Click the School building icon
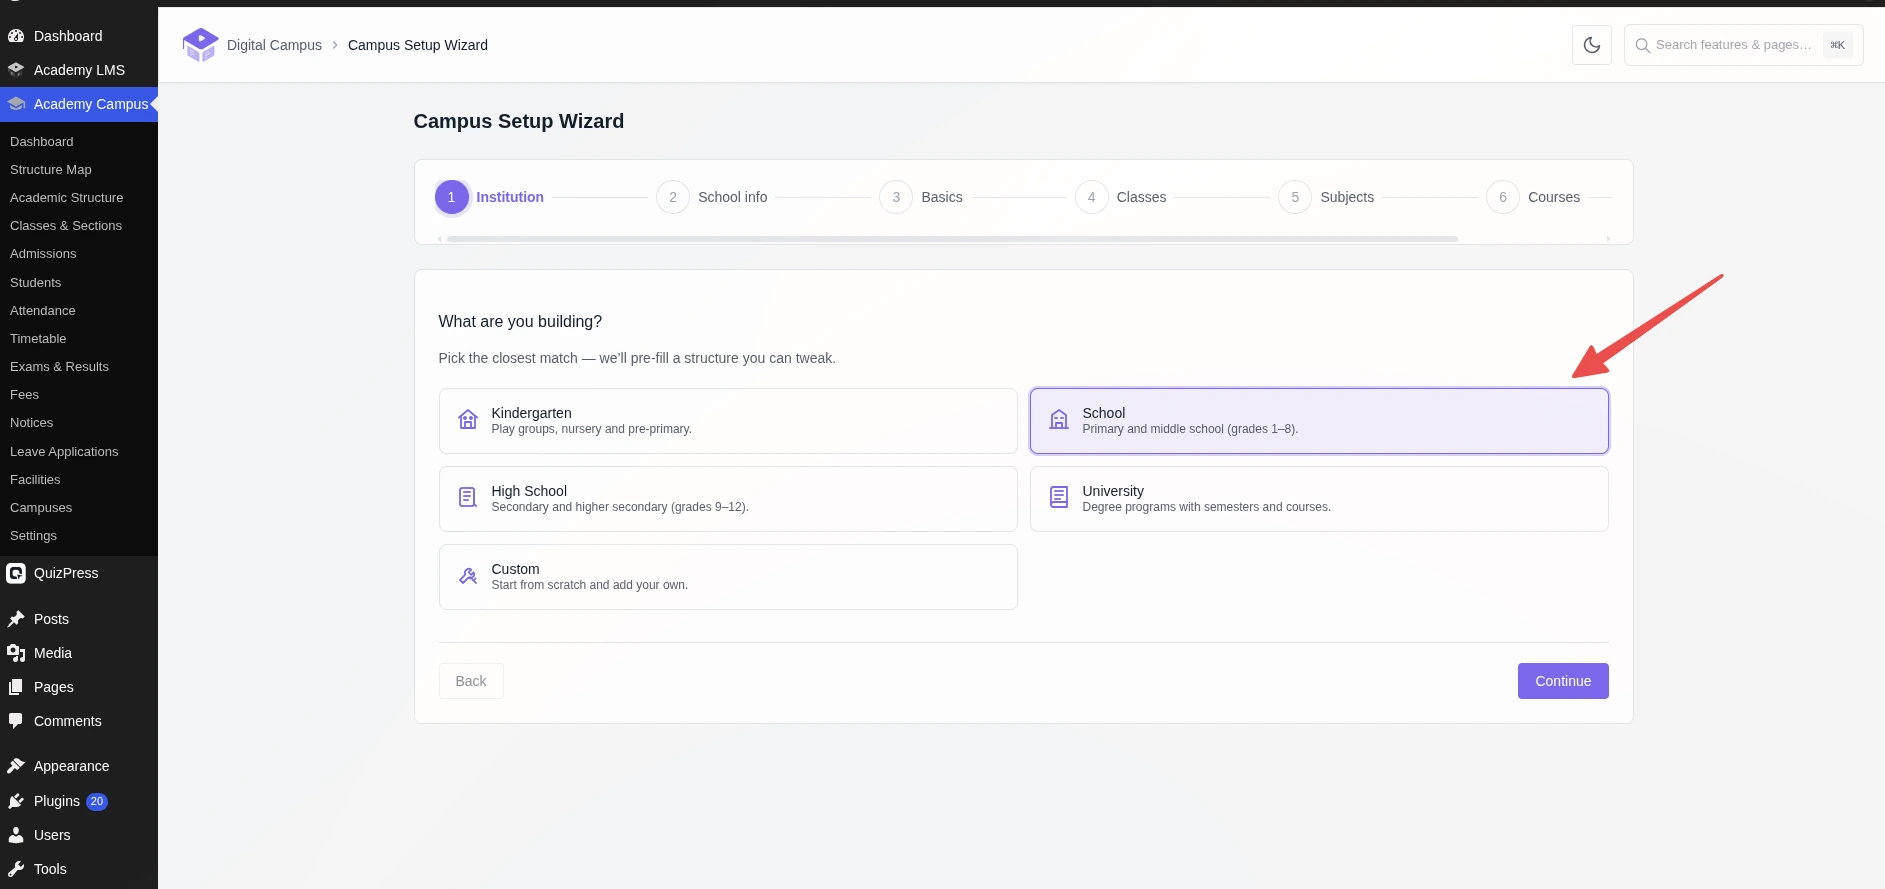This screenshot has height=889, width=1885. coord(1058,420)
